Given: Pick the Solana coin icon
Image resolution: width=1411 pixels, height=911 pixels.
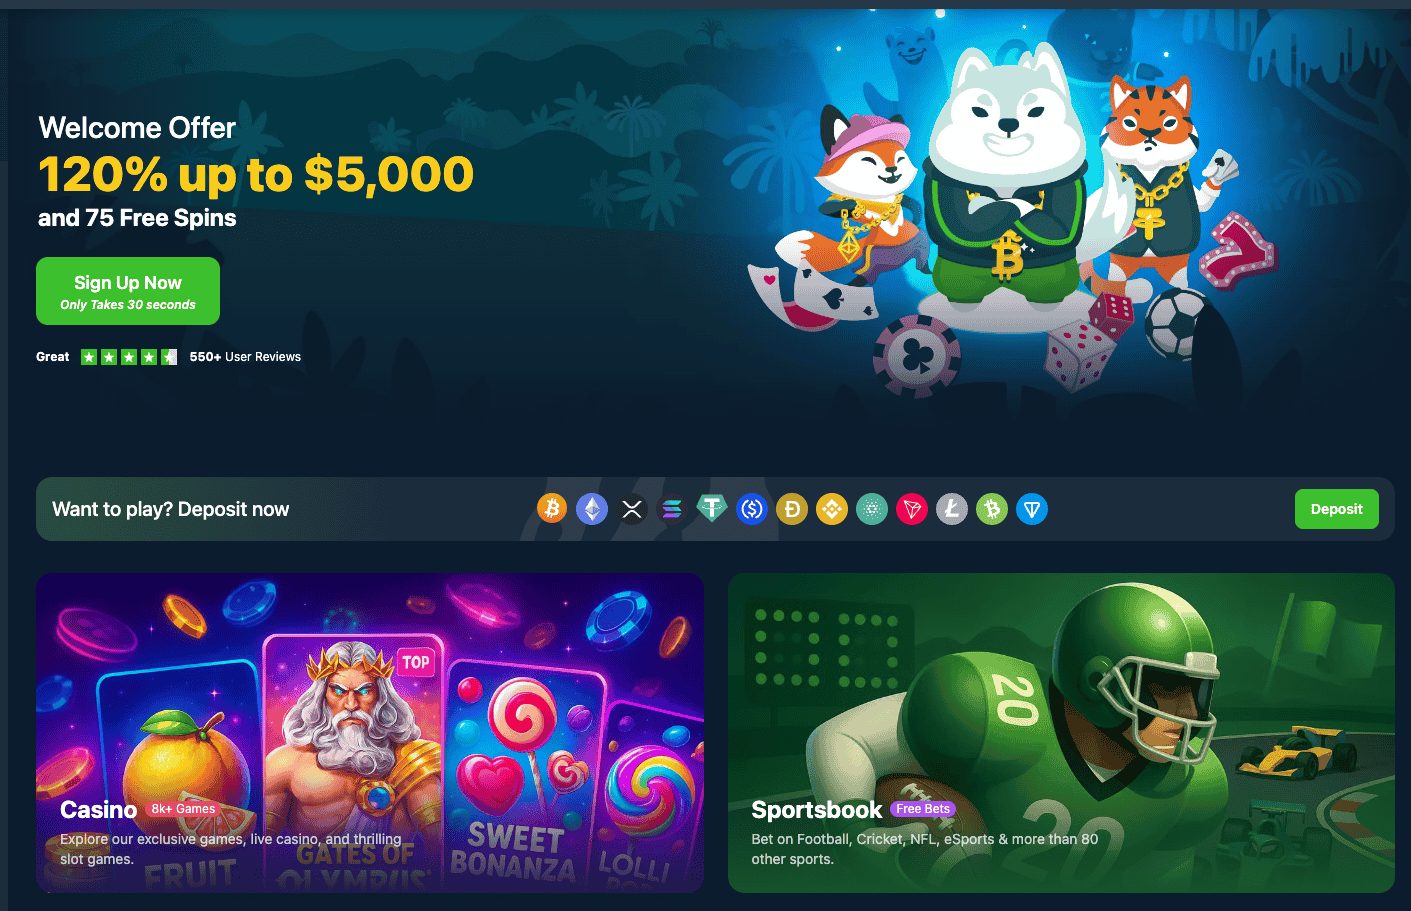Looking at the screenshot, I should click(672, 509).
